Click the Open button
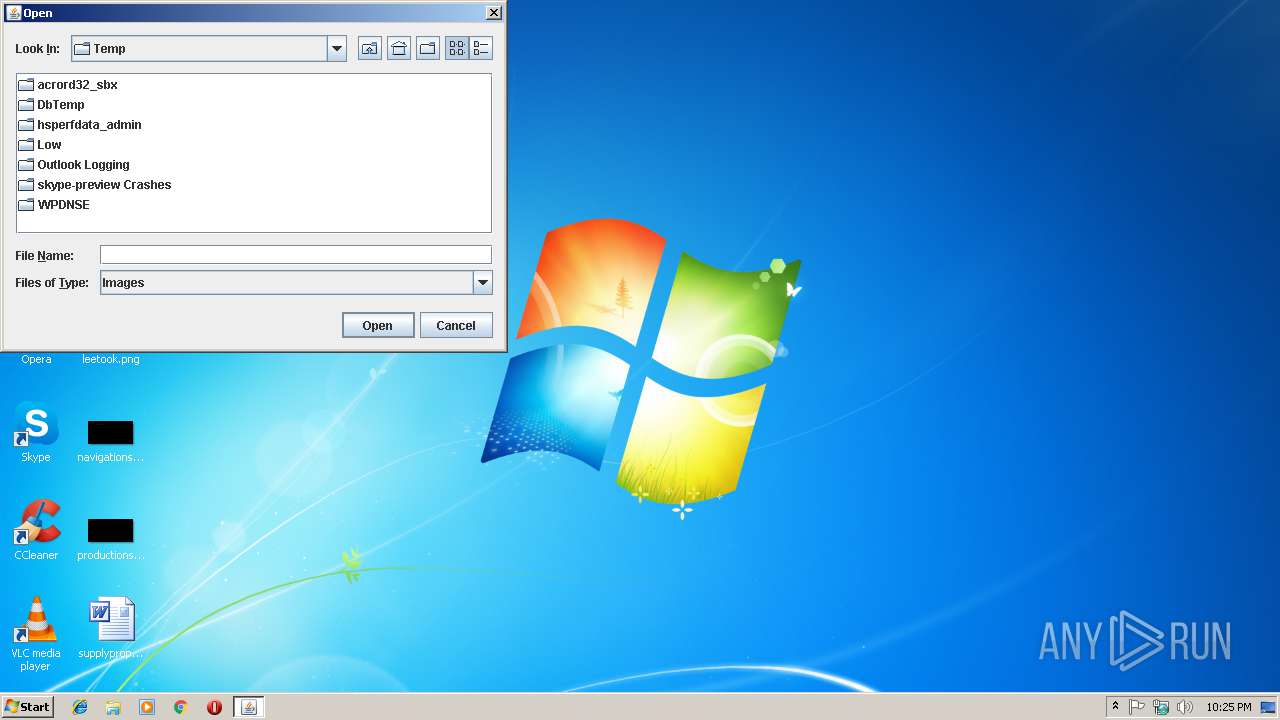This screenshot has height=720, width=1280. pyautogui.click(x=378, y=325)
